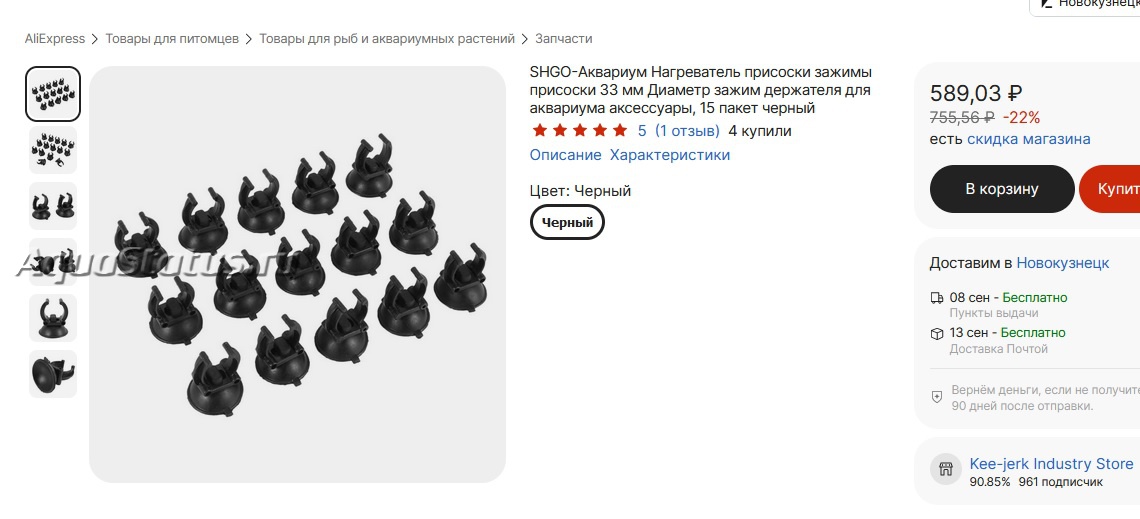Select the Черный color option
This screenshot has width=1140, height=519.
pyautogui.click(x=567, y=222)
